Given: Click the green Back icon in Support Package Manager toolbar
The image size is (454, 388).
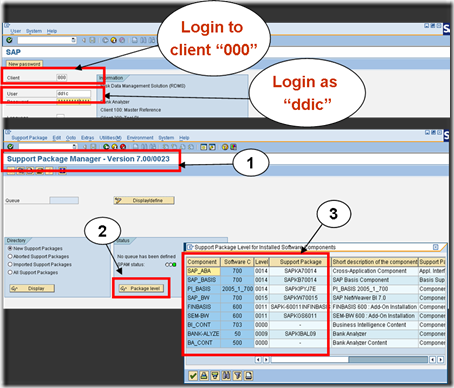Looking at the screenshot, I should 106,147.
